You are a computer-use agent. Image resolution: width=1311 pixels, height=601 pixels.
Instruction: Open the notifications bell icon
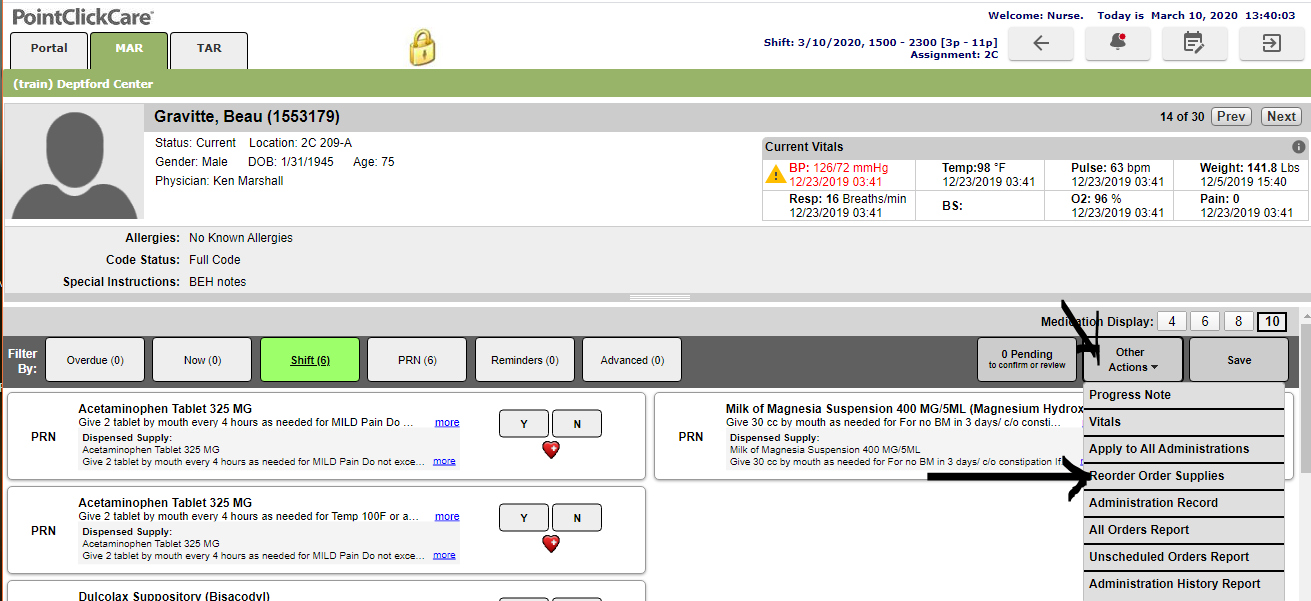click(x=1118, y=44)
